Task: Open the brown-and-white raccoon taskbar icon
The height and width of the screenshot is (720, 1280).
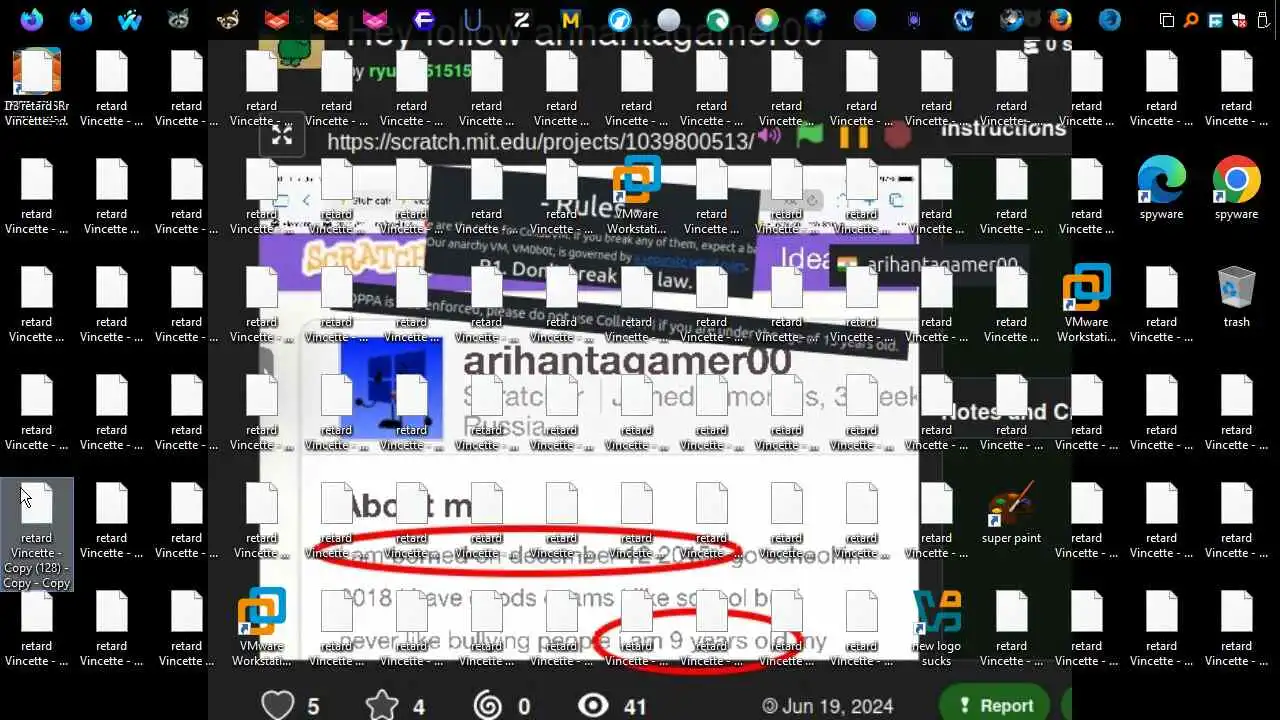Action: point(228,19)
